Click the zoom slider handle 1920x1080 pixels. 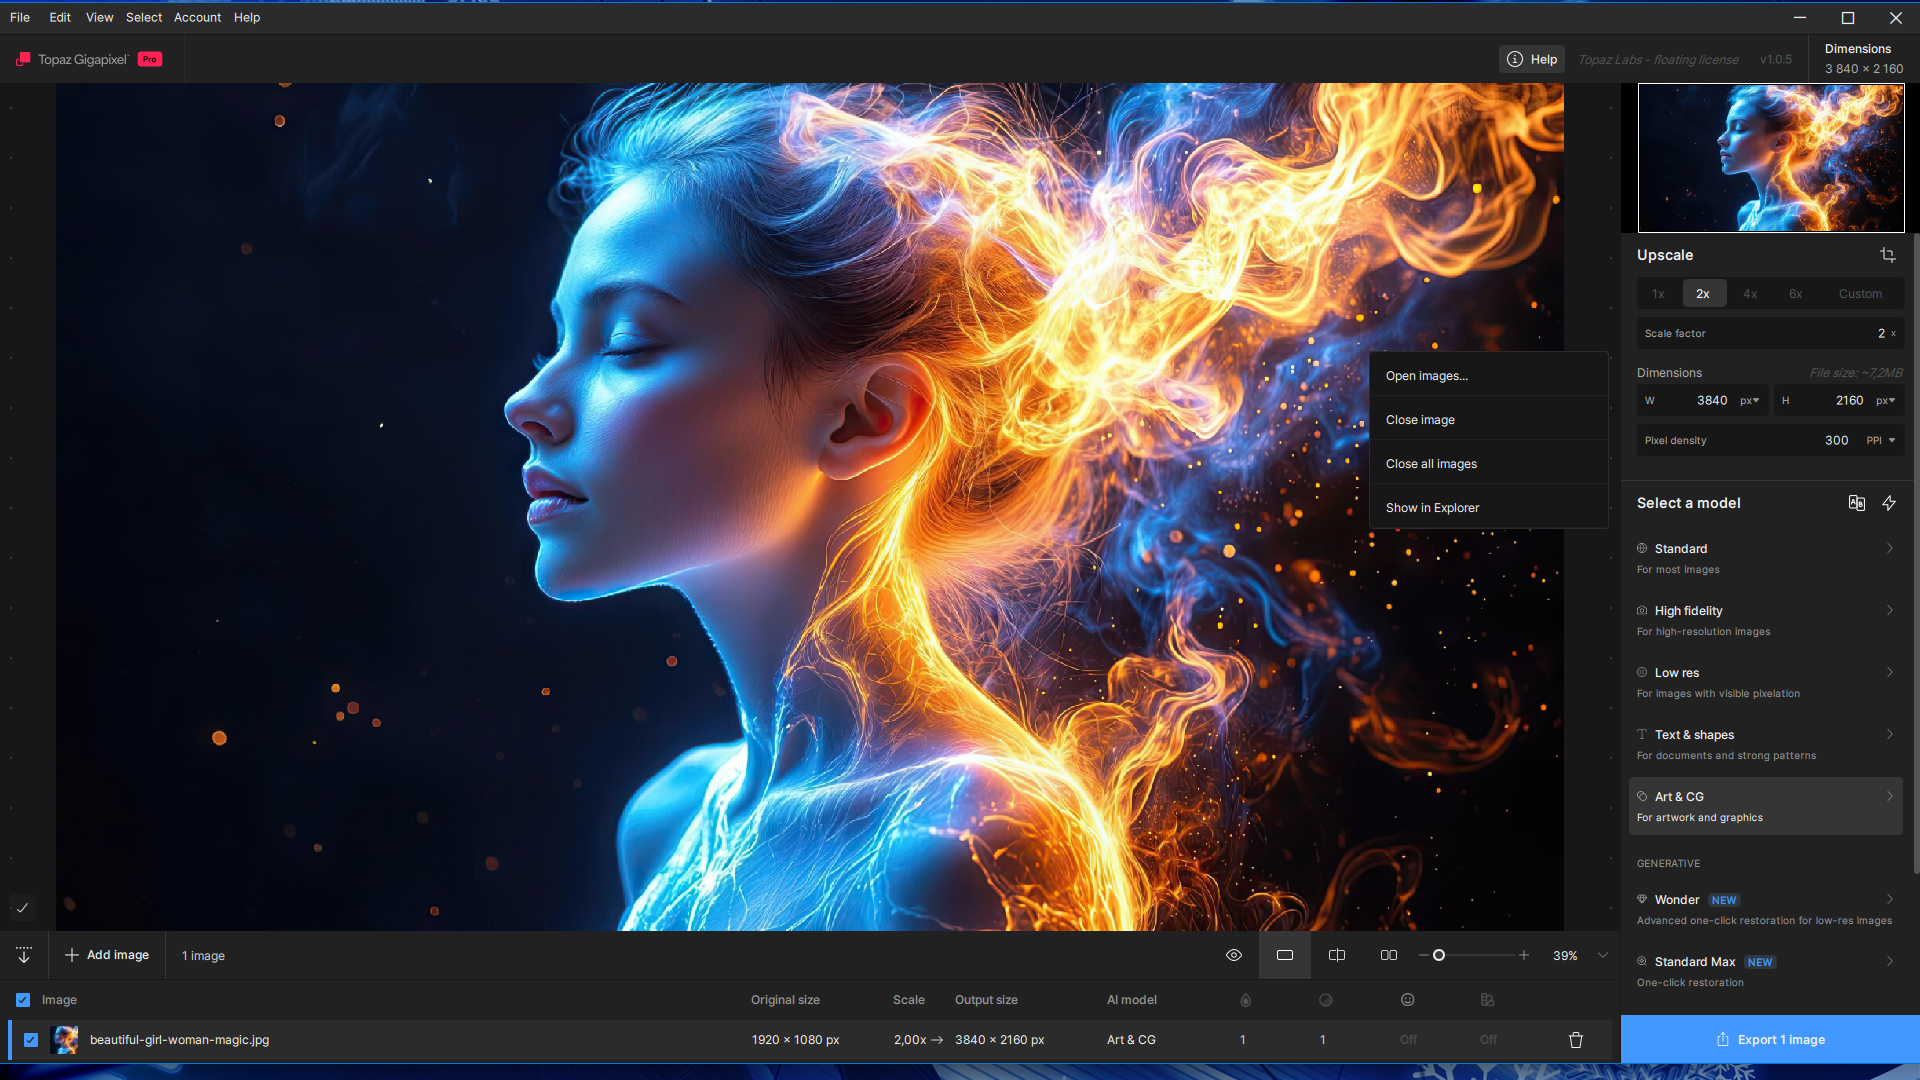[x=1439, y=955]
